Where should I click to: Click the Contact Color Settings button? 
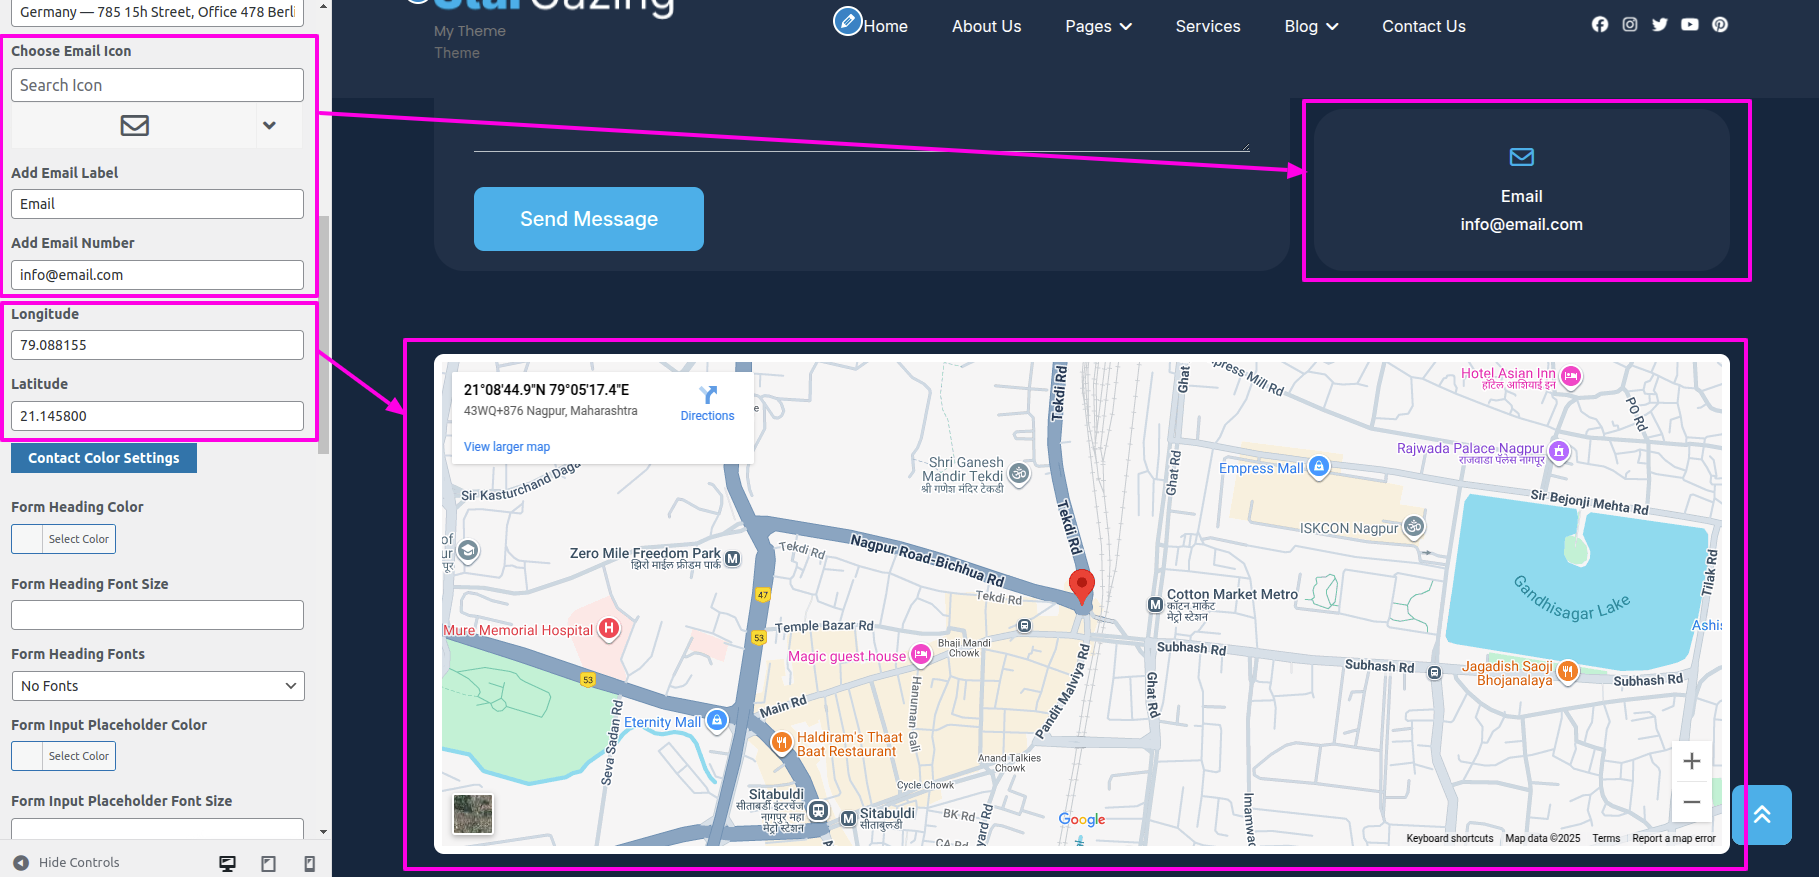104,458
